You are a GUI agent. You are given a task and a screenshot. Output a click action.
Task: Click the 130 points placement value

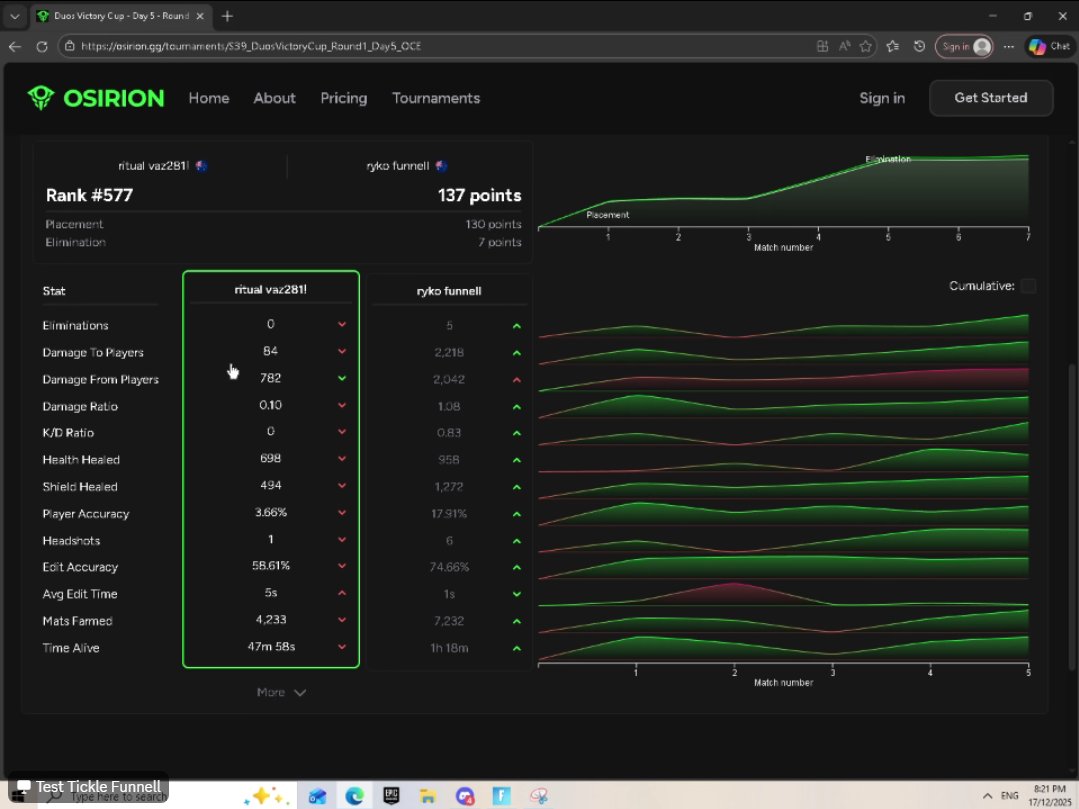pos(493,224)
